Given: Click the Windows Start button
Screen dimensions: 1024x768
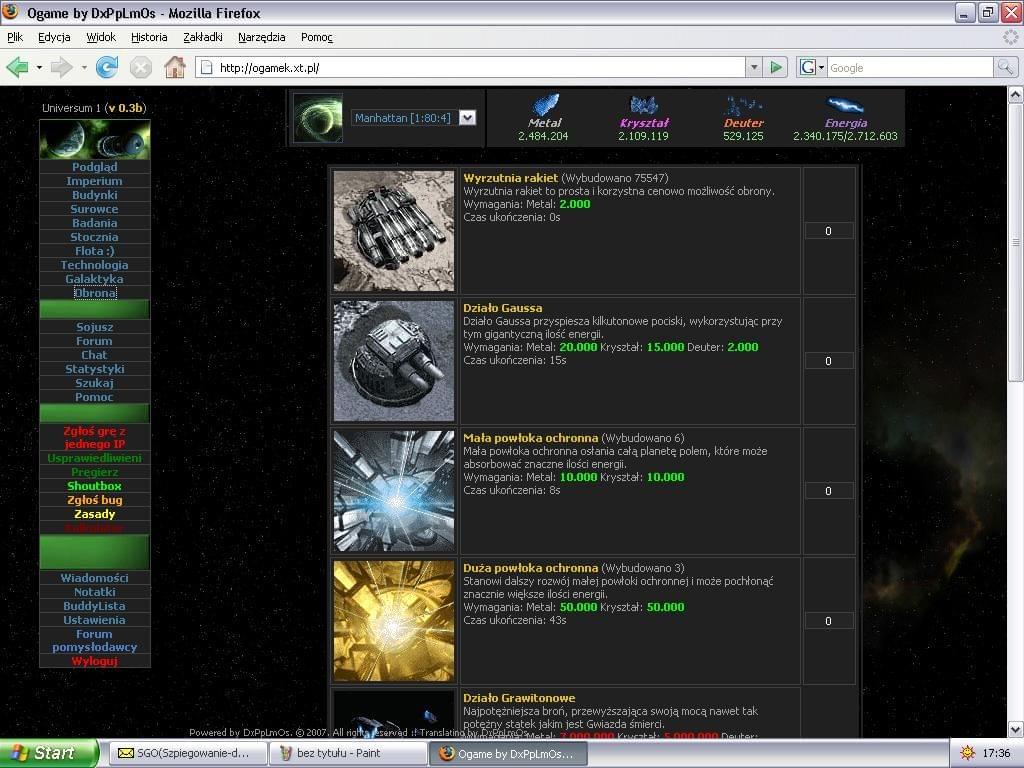Looking at the screenshot, I should pos(48,753).
